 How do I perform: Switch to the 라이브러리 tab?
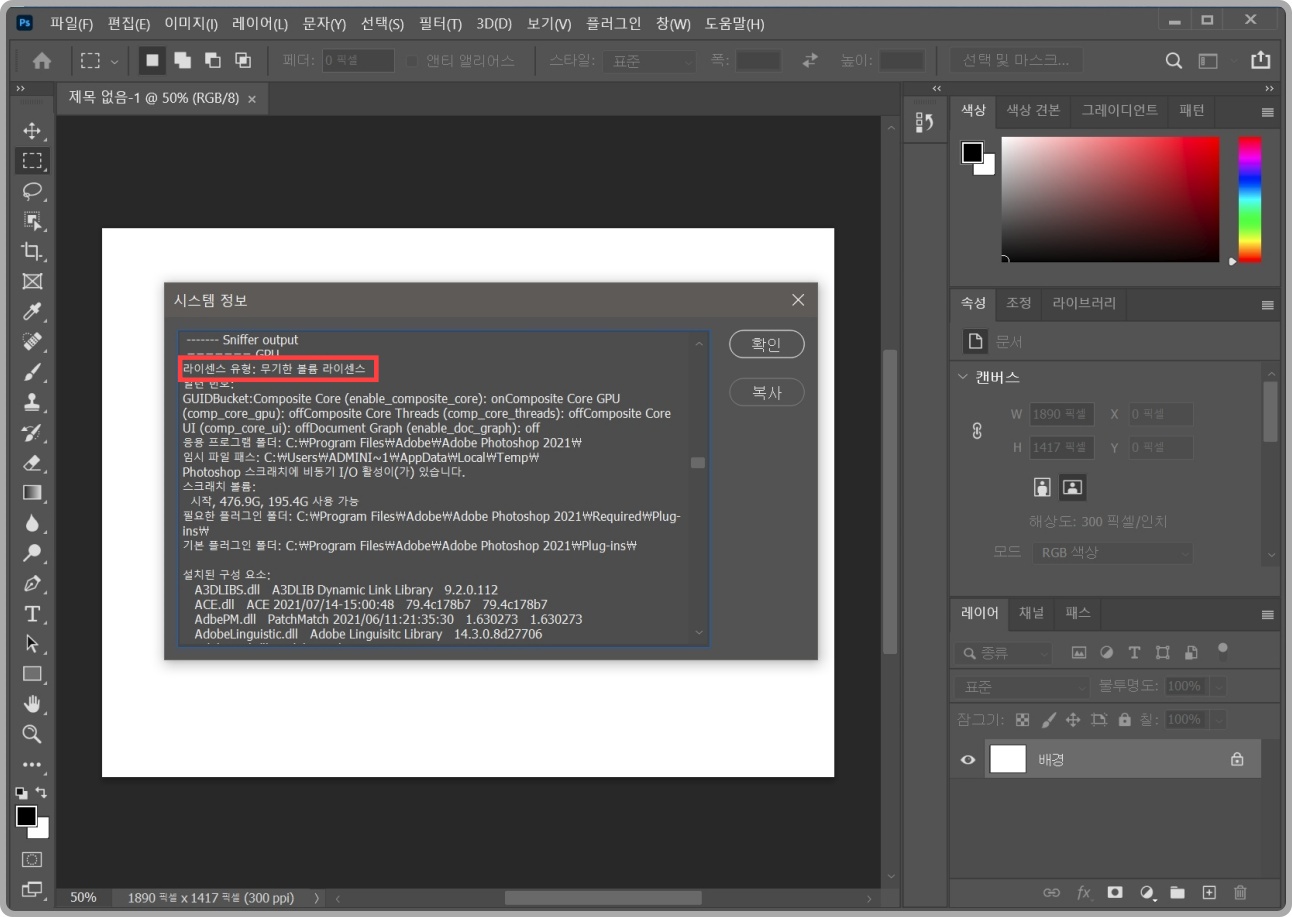1083,302
